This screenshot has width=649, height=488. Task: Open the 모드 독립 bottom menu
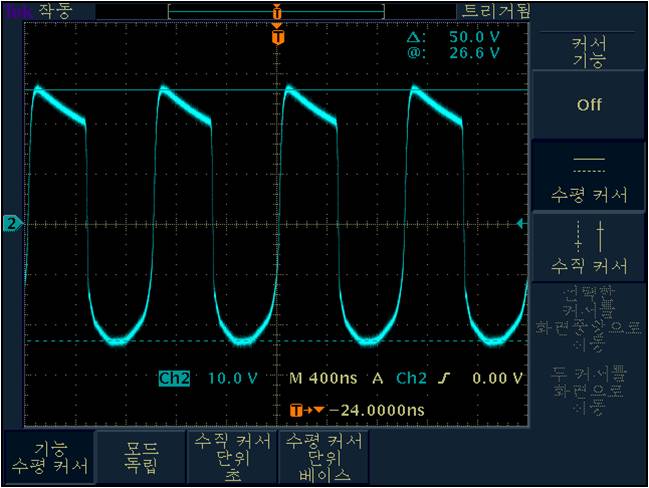141,457
